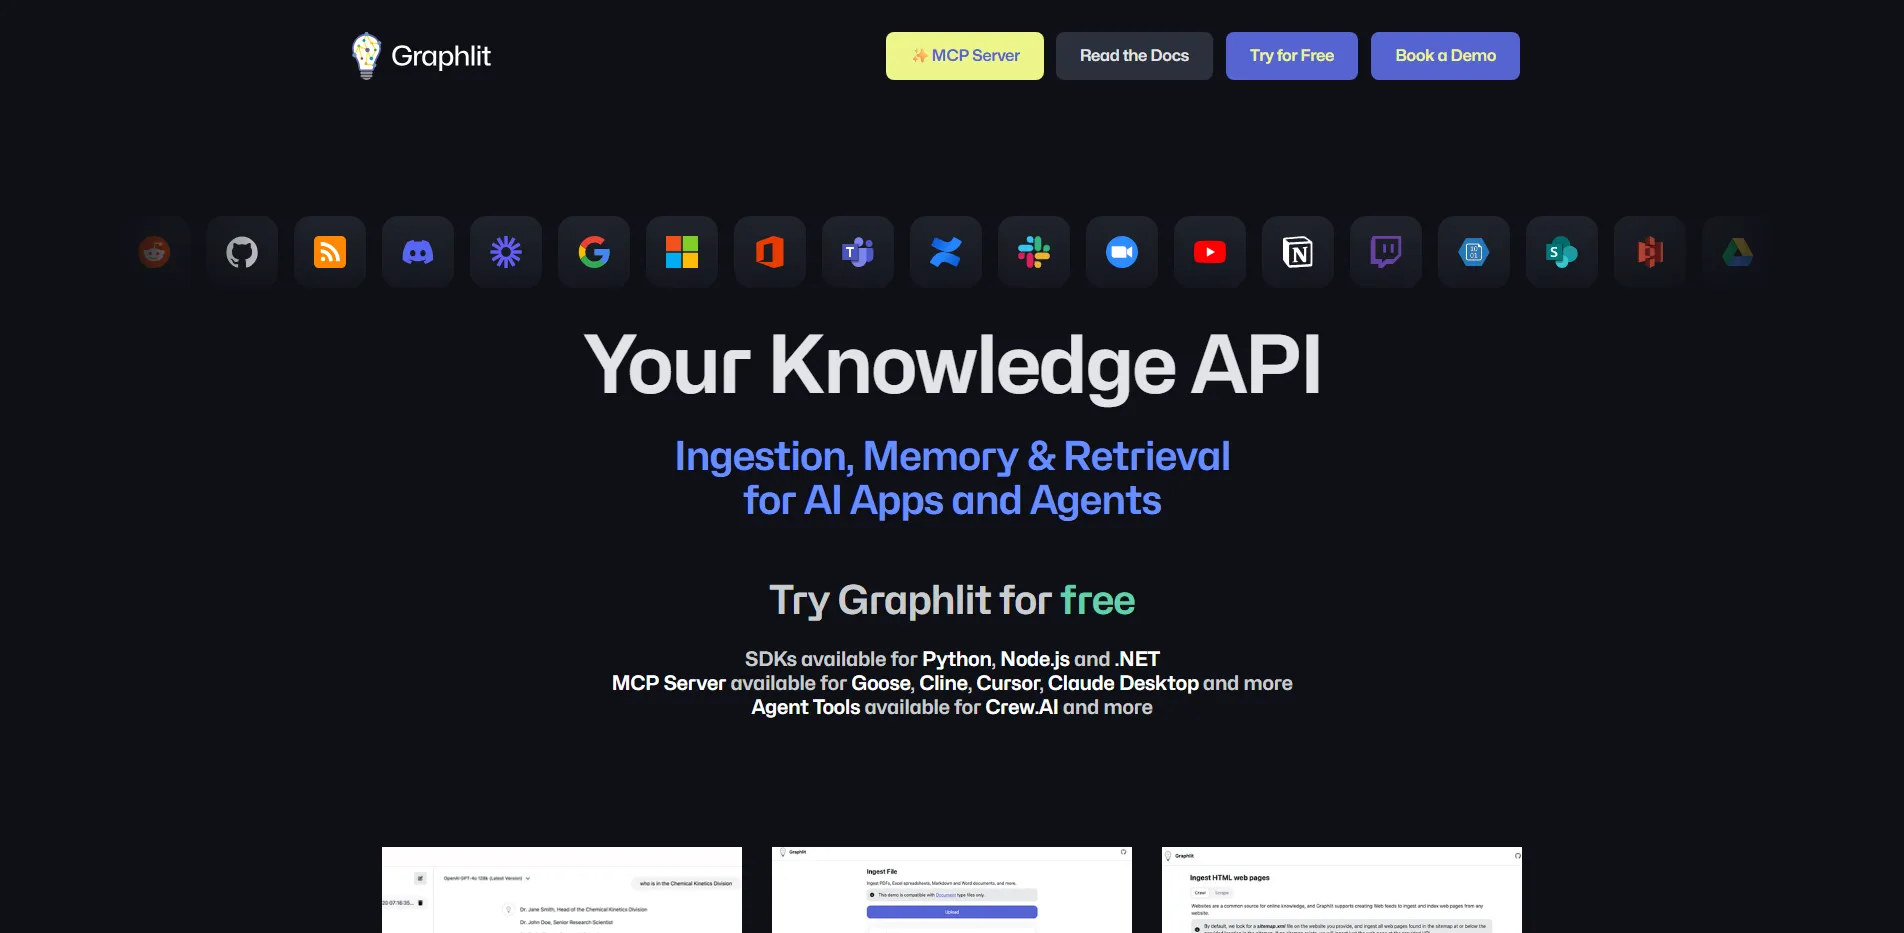Expand the OpenAI GPT-4o model dropdown
Image resolution: width=1904 pixels, height=933 pixels.
(x=487, y=878)
